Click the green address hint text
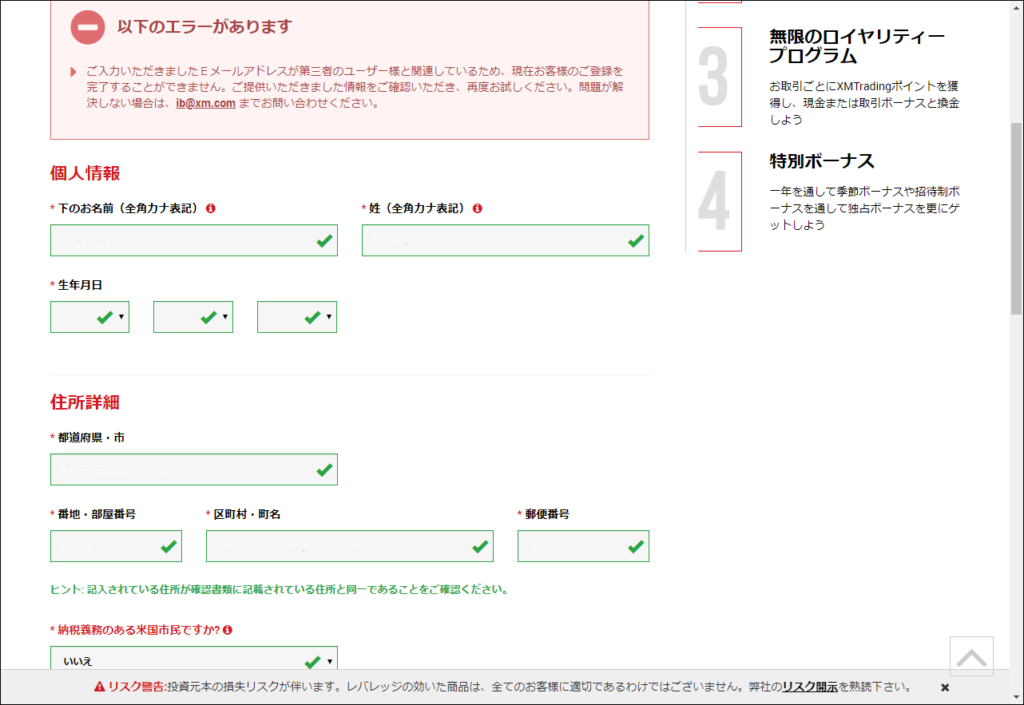The height and width of the screenshot is (705, 1024). tap(280, 589)
